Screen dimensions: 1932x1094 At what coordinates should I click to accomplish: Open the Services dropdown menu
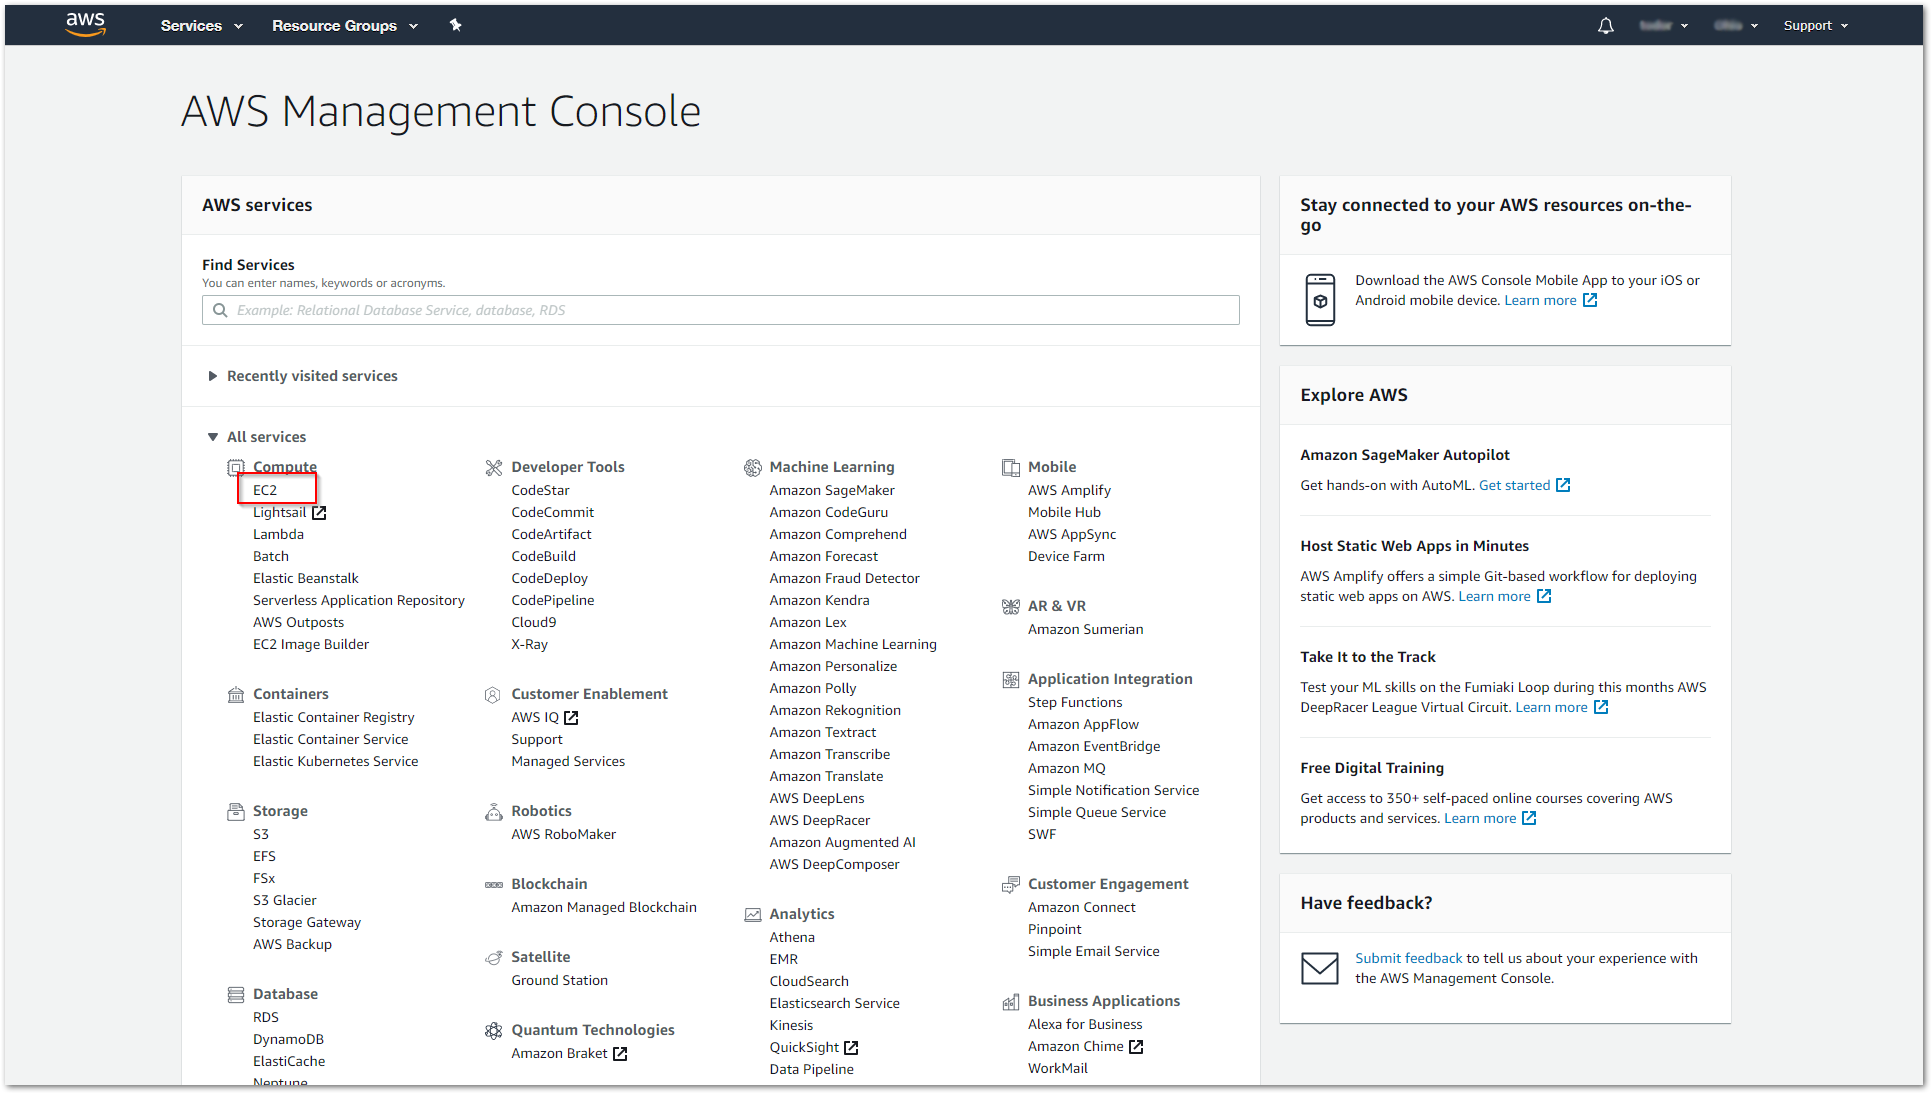pyautogui.click(x=202, y=25)
